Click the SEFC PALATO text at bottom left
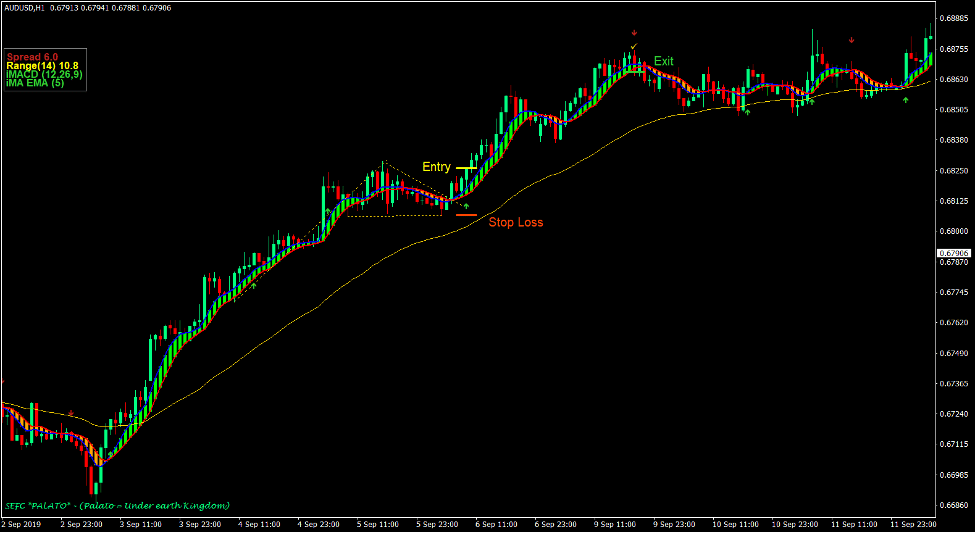Viewport: 977px width, 533px height. [x=117, y=505]
